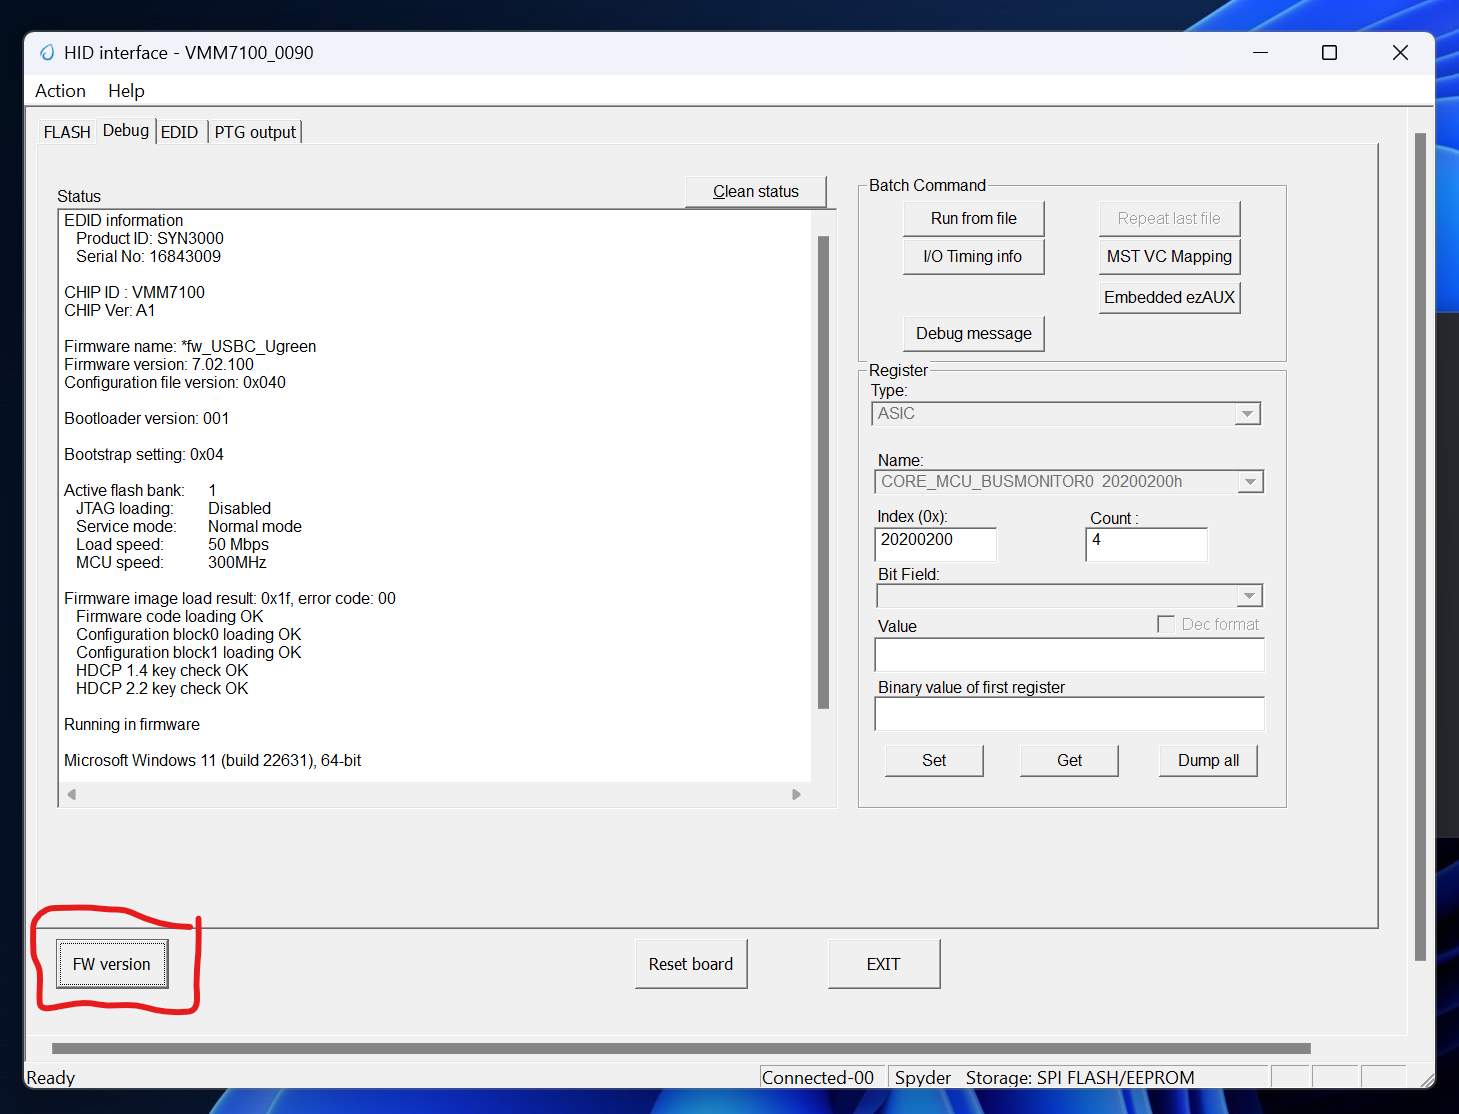
Task: Click 'Microsoft Windows 11 (build 22631), 64-bit' line
Action: pyautogui.click(x=213, y=760)
